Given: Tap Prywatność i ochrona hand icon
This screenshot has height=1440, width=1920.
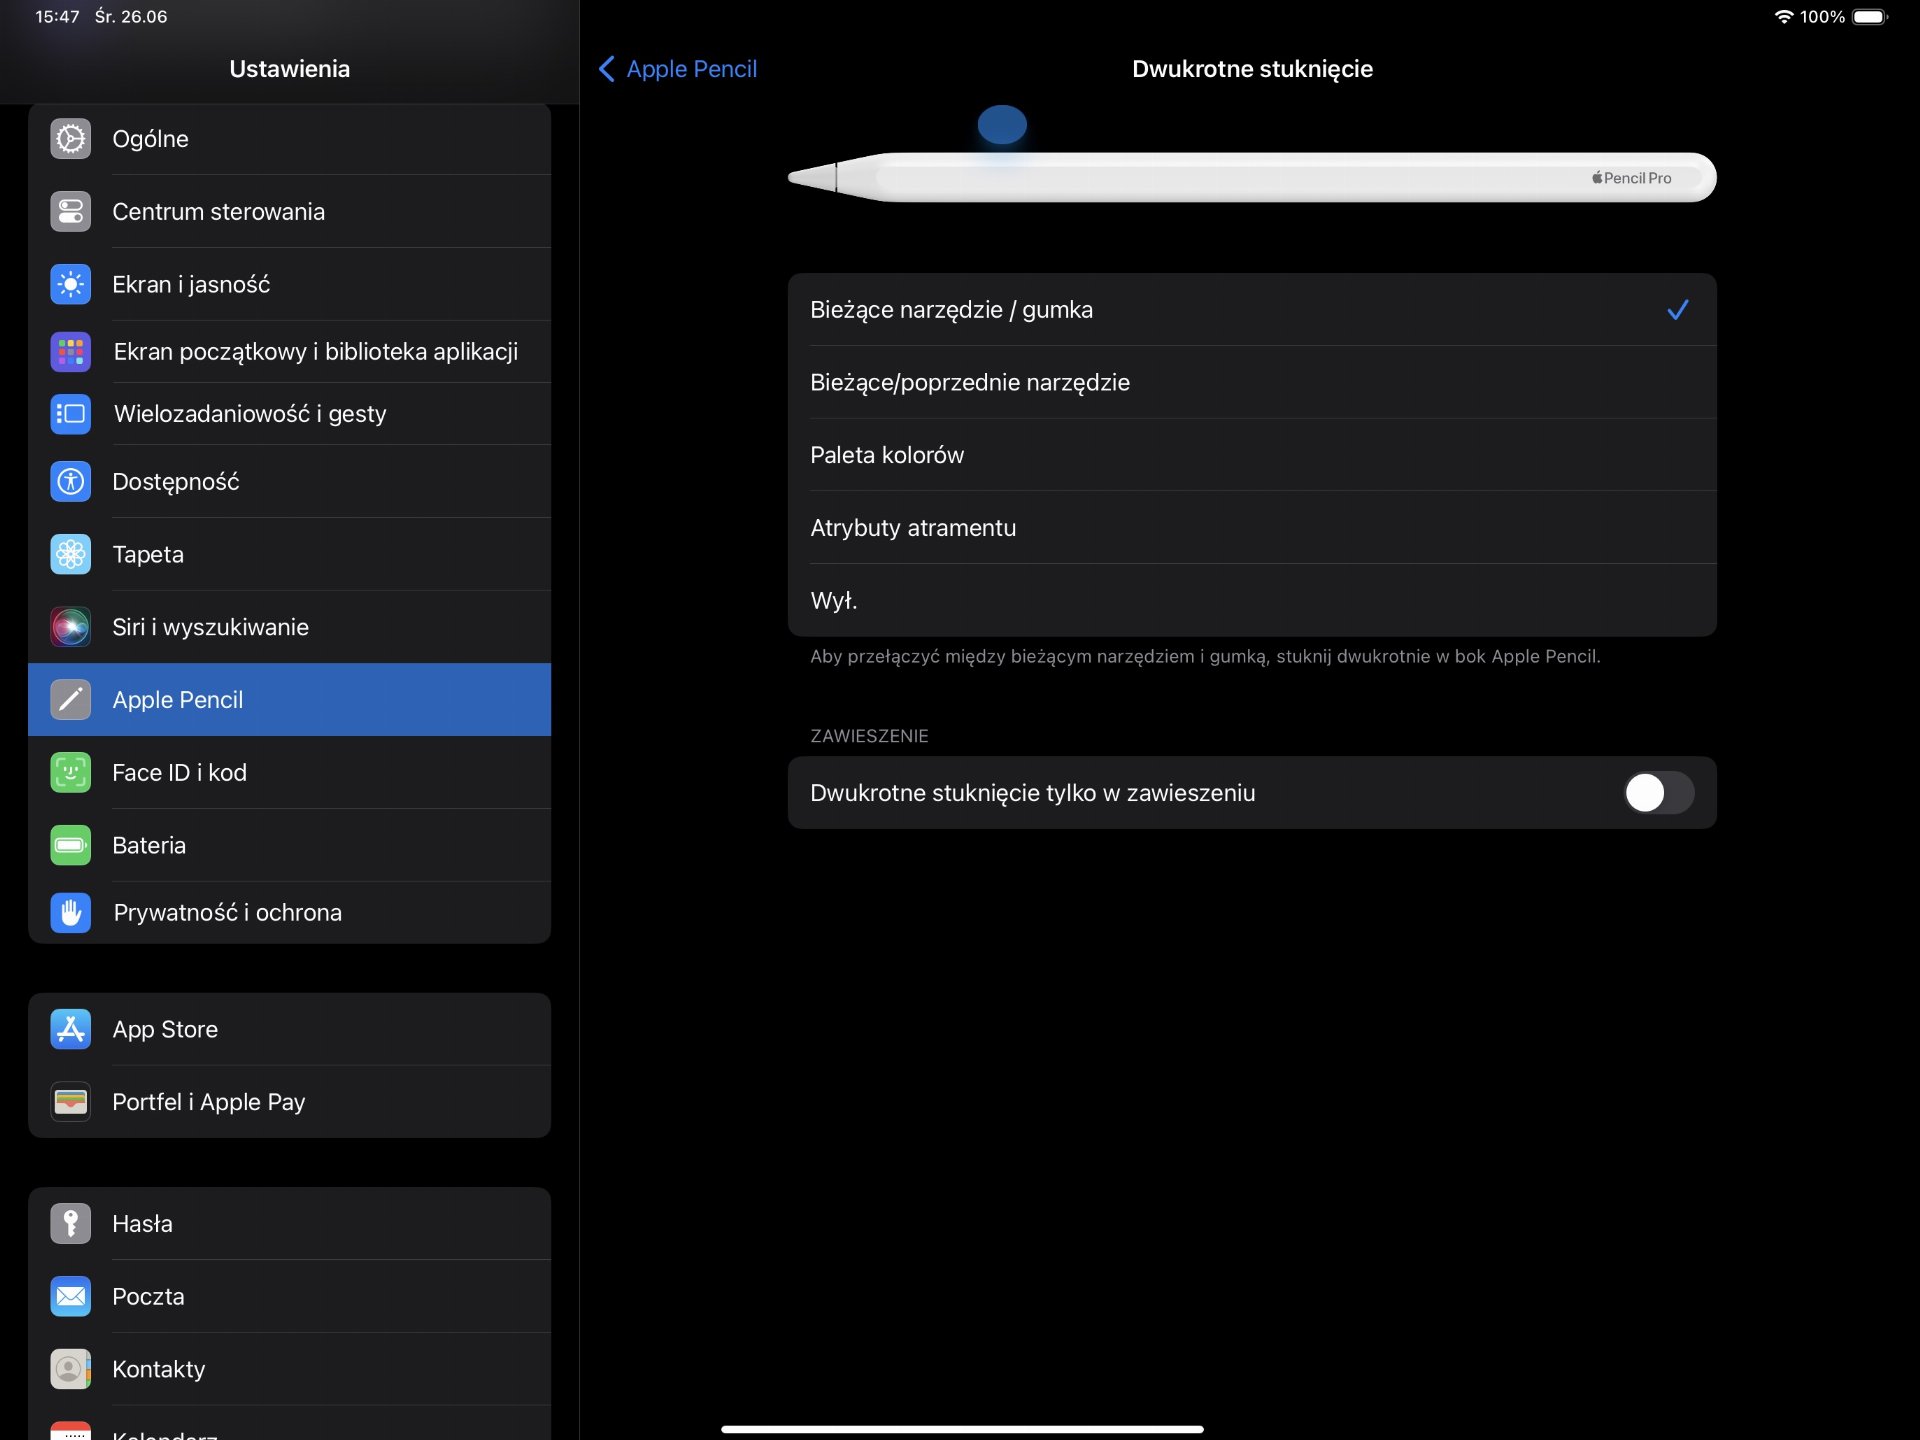Looking at the screenshot, I should [x=70, y=912].
